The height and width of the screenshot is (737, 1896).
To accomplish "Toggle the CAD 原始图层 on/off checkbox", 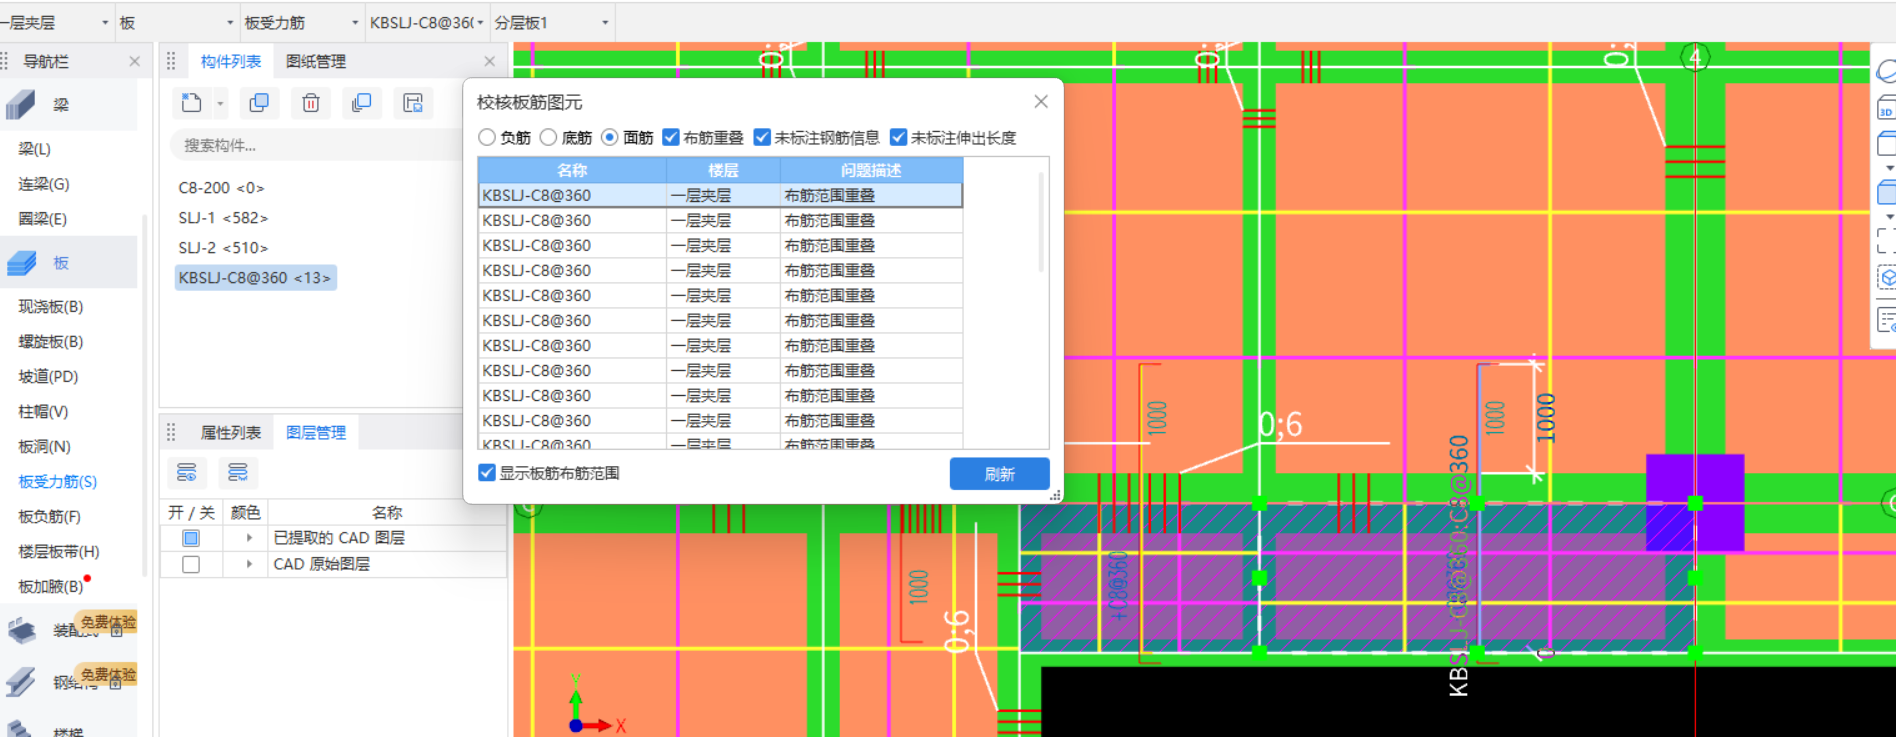I will (x=191, y=565).
